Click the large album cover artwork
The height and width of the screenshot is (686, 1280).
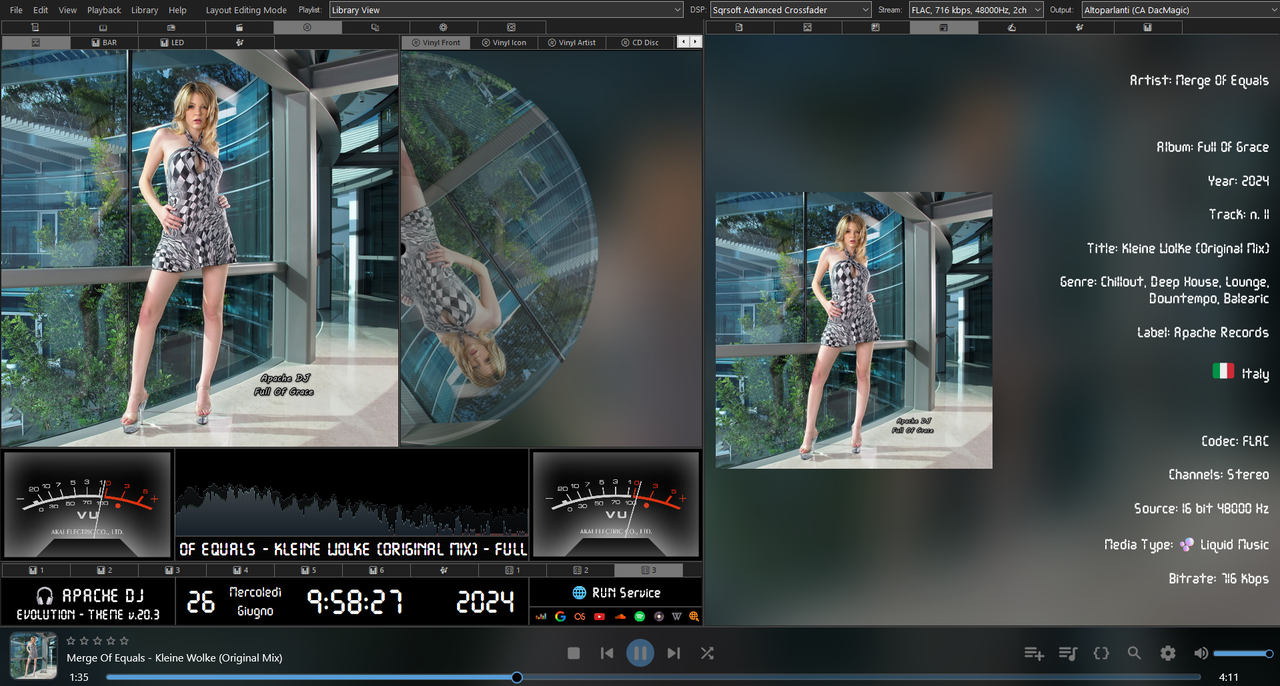click(x=200, y=248)
